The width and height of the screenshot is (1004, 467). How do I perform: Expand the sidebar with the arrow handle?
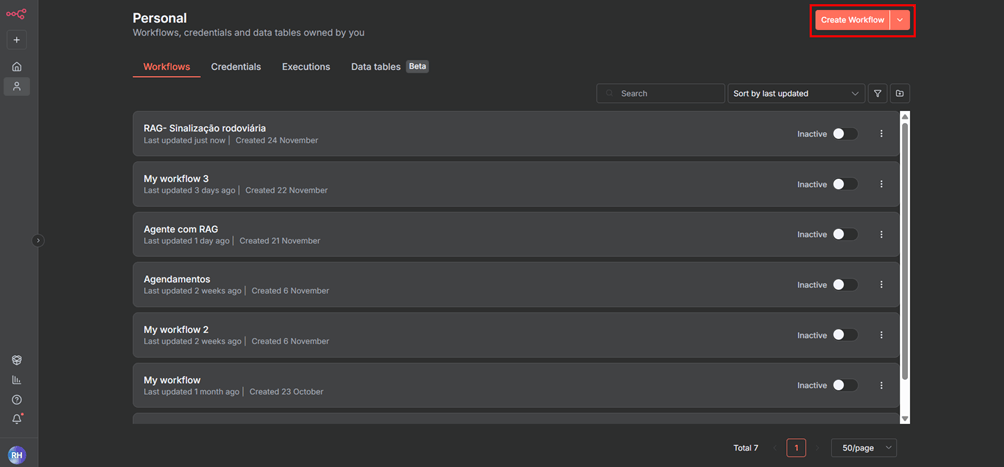(x=38, y=240)
